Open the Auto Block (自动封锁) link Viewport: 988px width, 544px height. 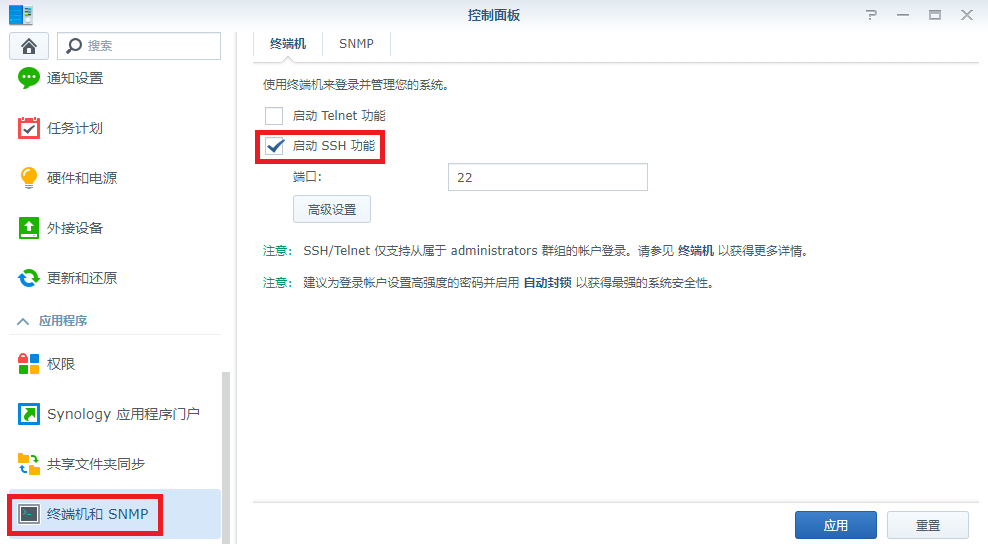coord(547,283)
